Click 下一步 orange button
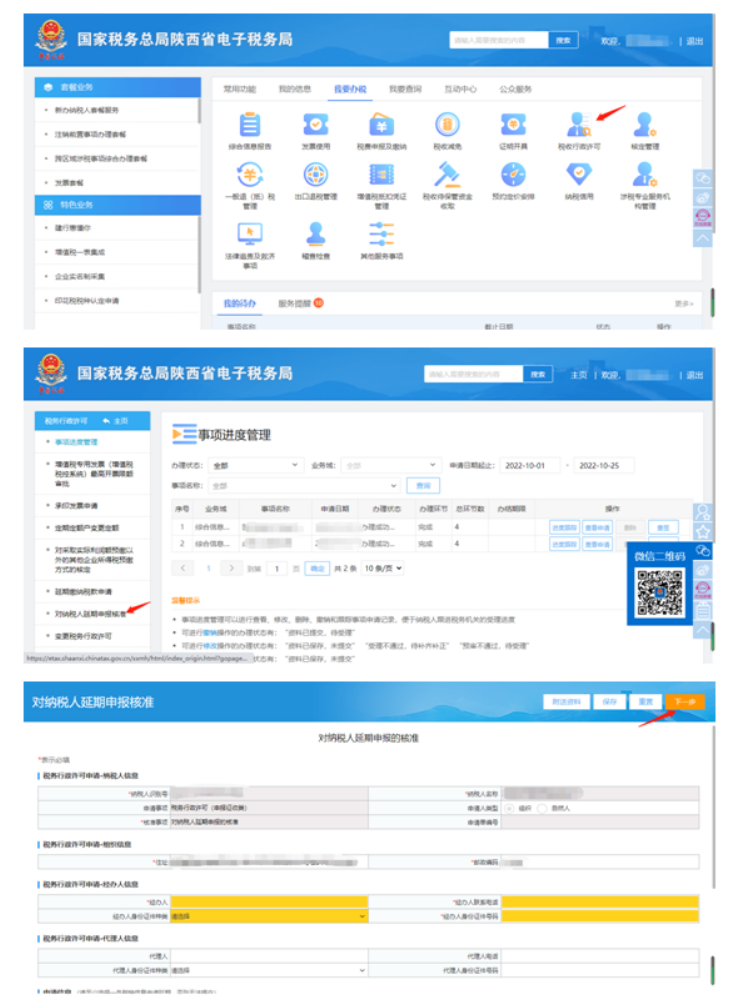This screenshot has height=1008, width=741. coord(685,701)
